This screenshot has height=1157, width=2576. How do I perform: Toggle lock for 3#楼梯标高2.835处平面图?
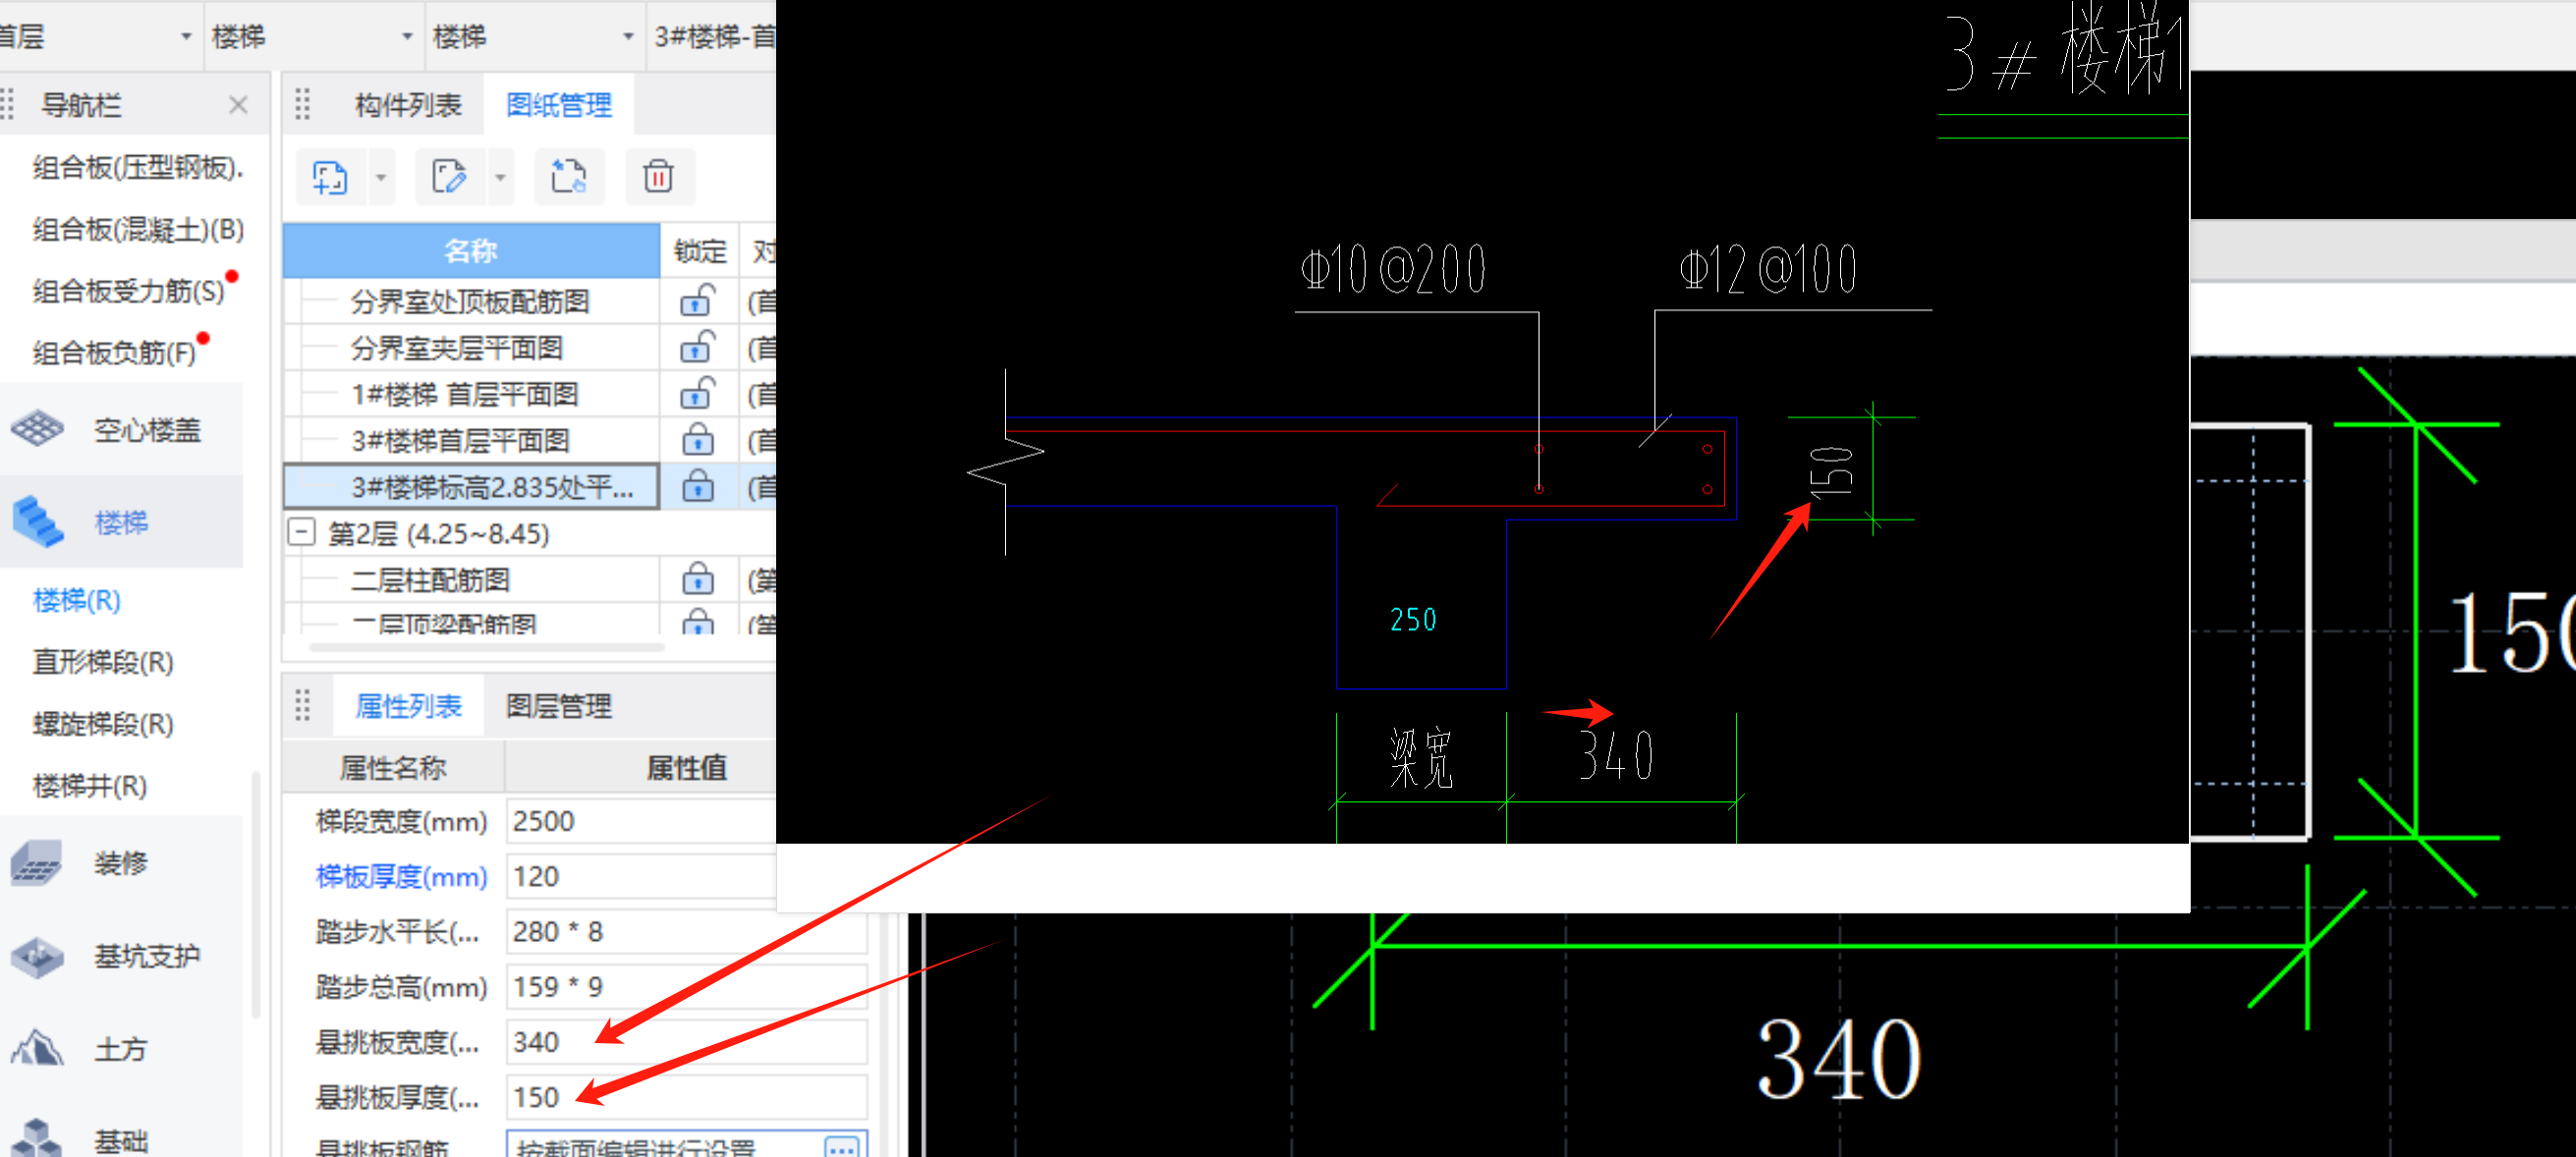(698, 486)
